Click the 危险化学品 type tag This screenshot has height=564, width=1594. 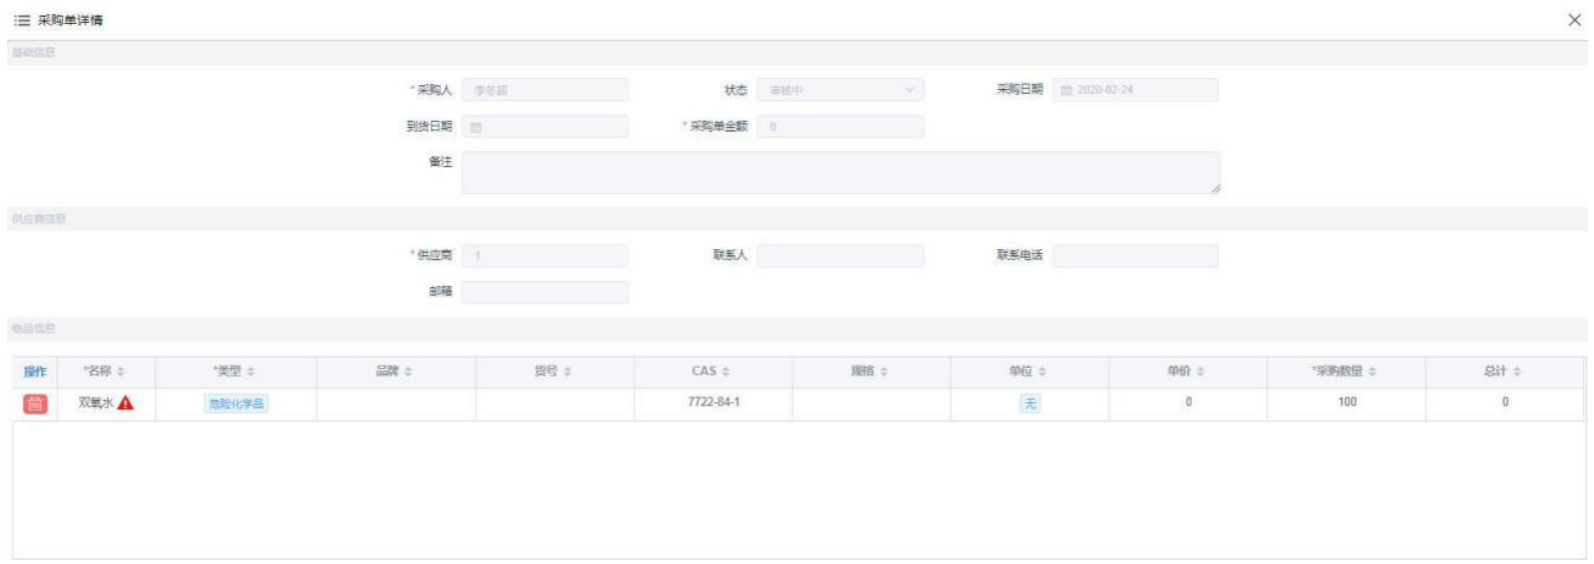pyautogui.click(x=237, y=404)
